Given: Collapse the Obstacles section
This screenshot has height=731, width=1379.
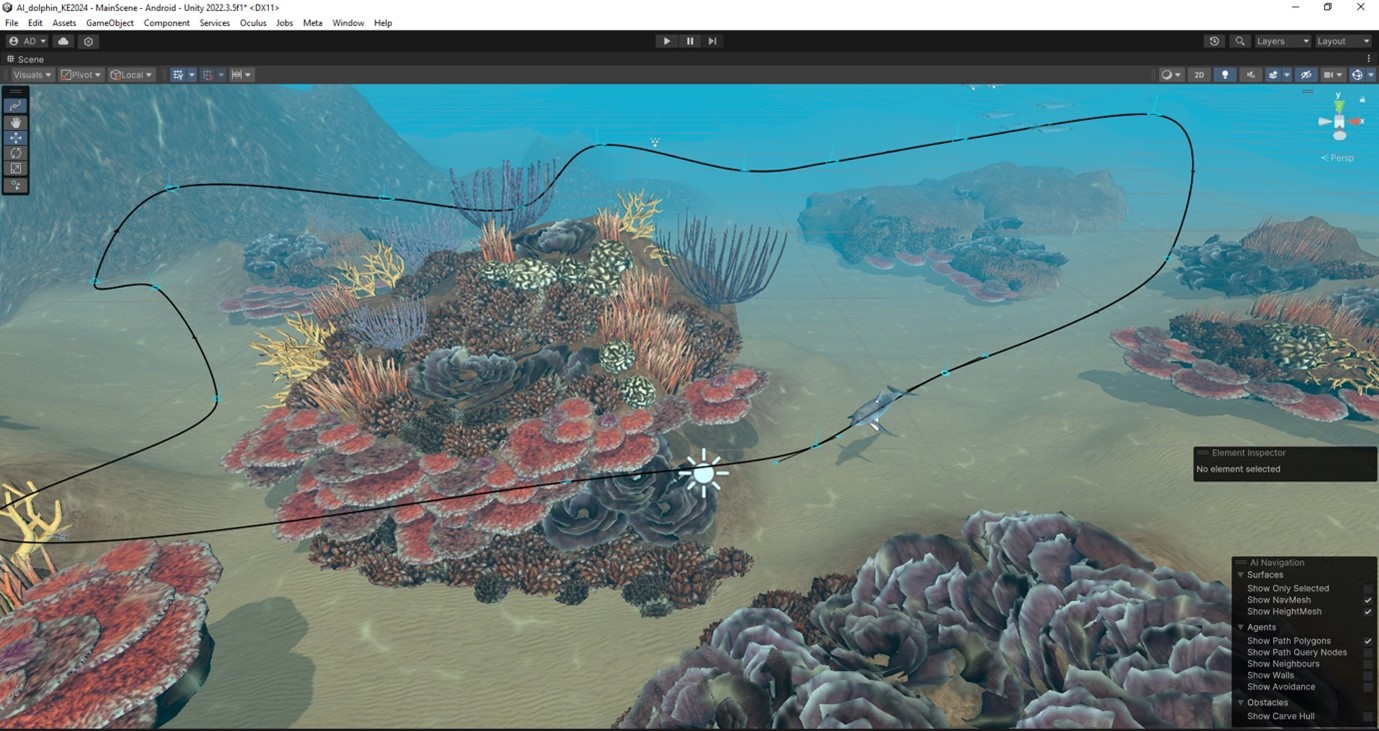Looking at the screenshot, I should click(x=1241, y=703).
